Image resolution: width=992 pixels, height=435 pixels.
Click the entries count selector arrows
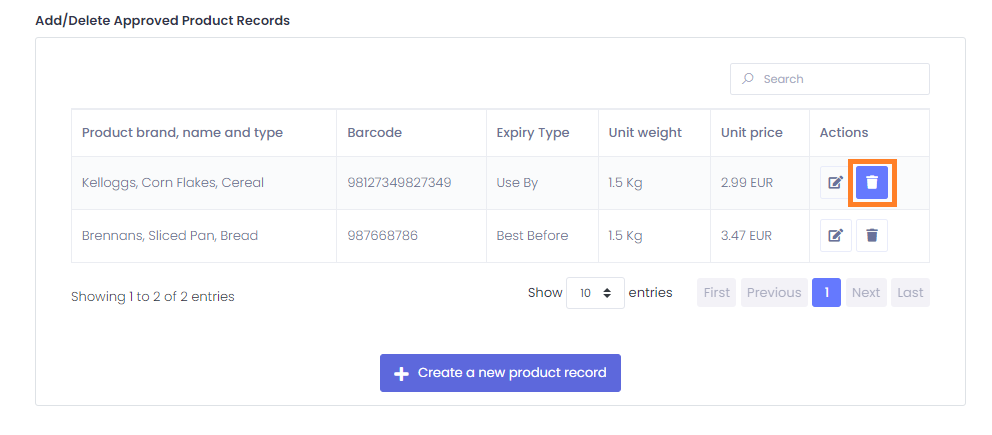(607, 293)
